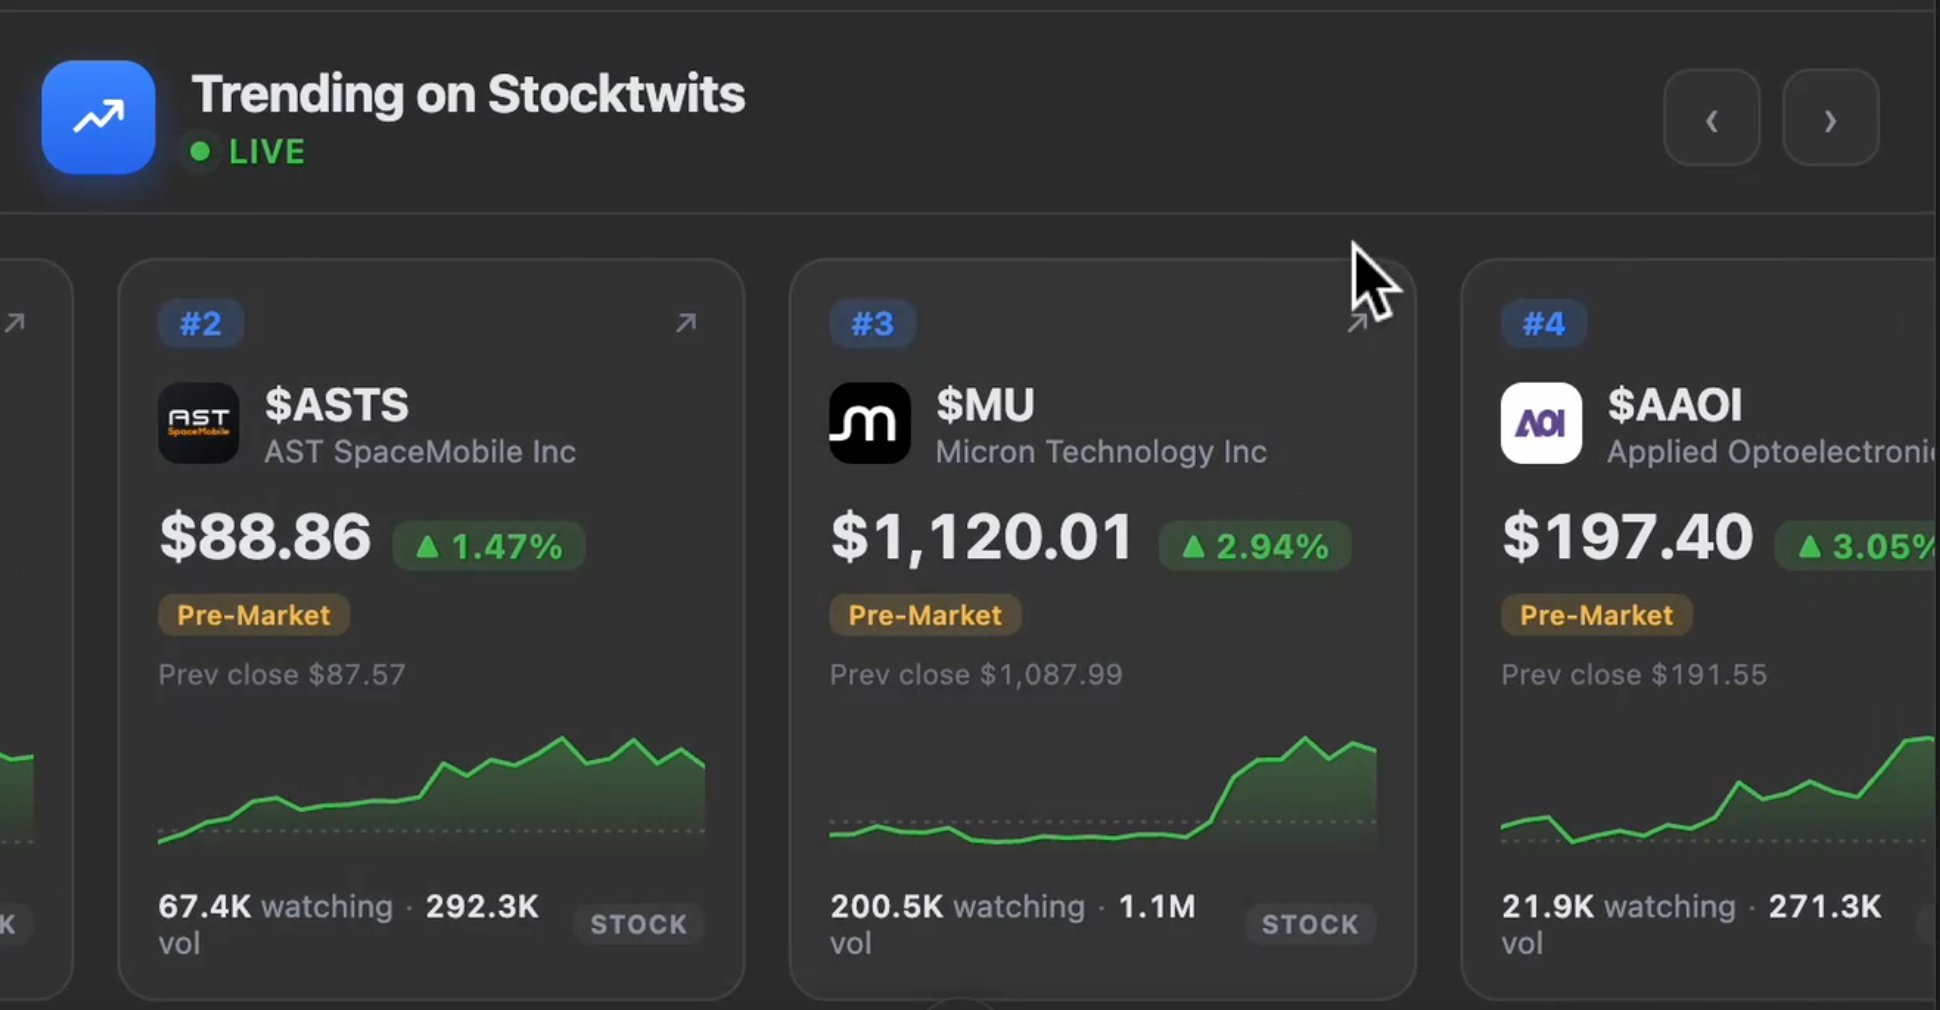Click the $ASTS 1.47% change badge

click(489, 546)
